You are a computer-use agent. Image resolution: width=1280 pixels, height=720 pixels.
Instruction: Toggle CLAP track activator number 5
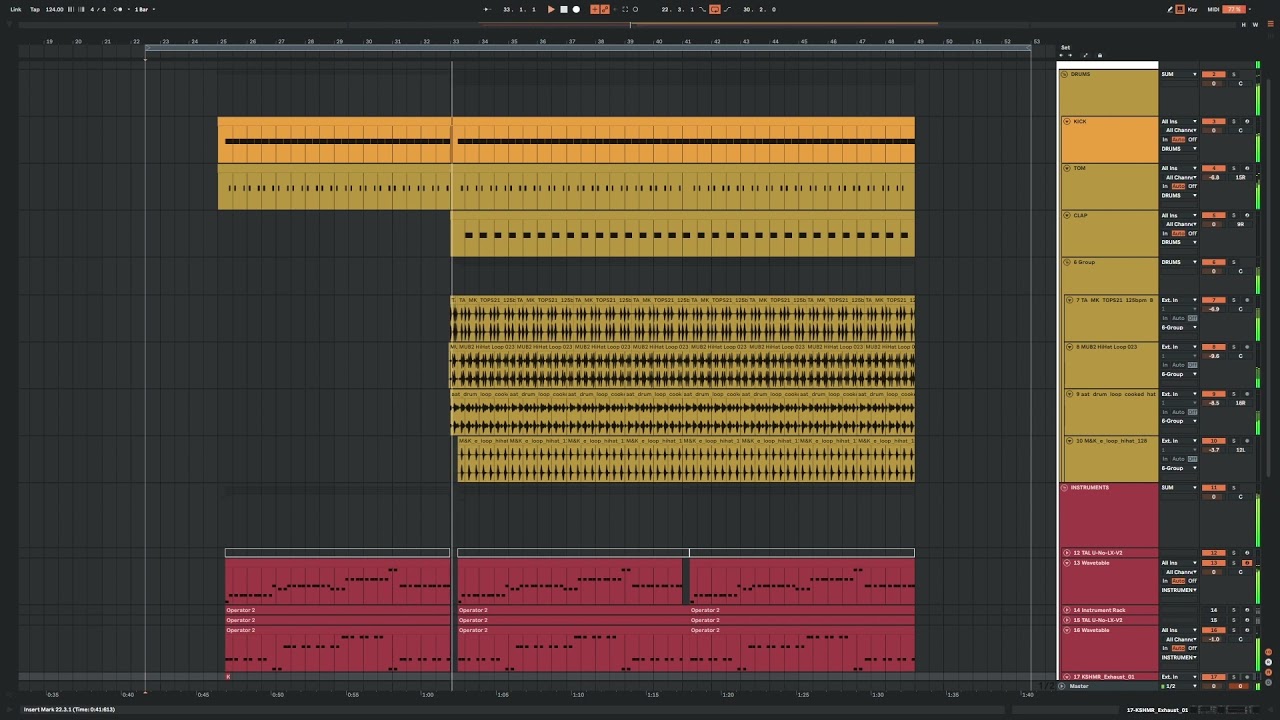coord(1213,215)
